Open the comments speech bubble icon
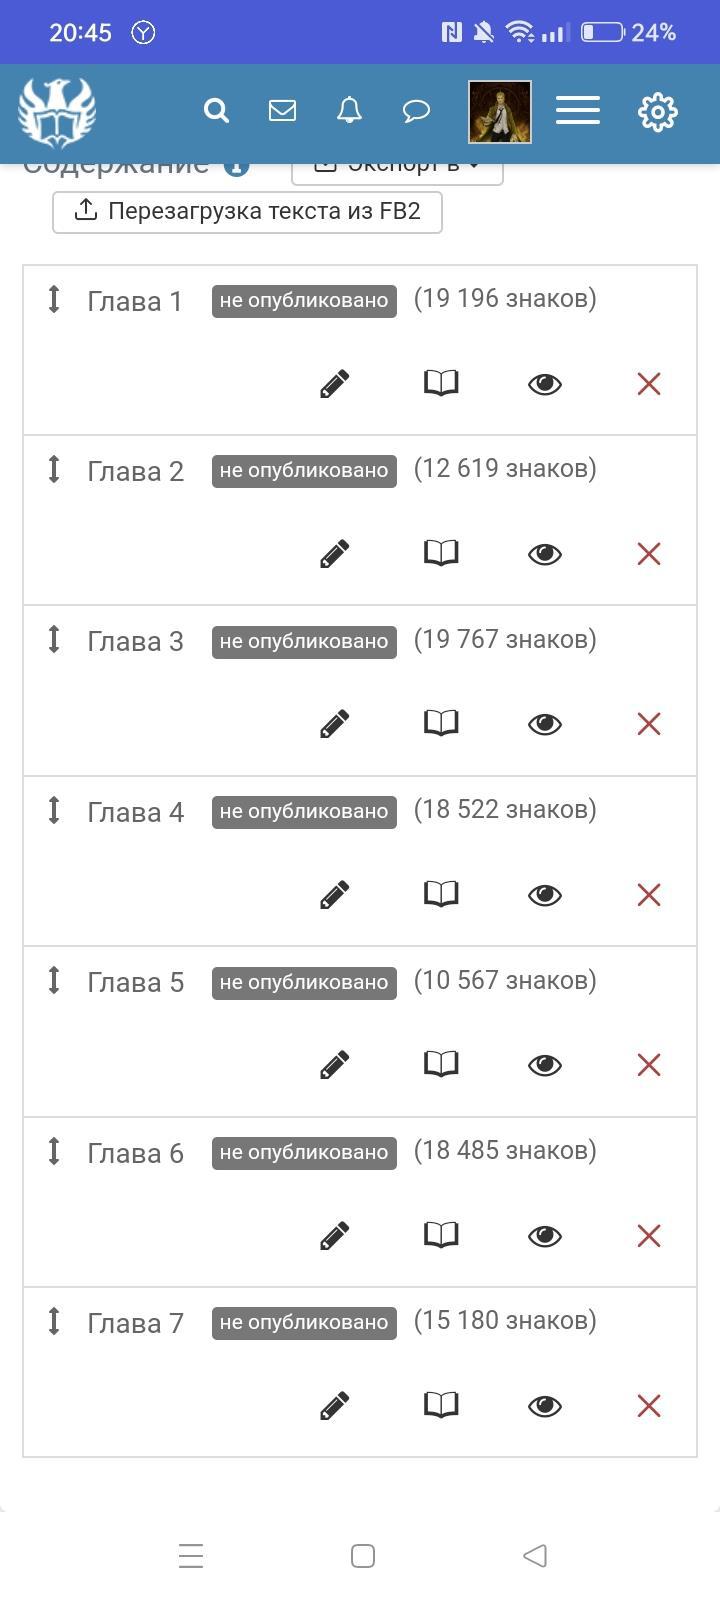 [x=416, y=110]
